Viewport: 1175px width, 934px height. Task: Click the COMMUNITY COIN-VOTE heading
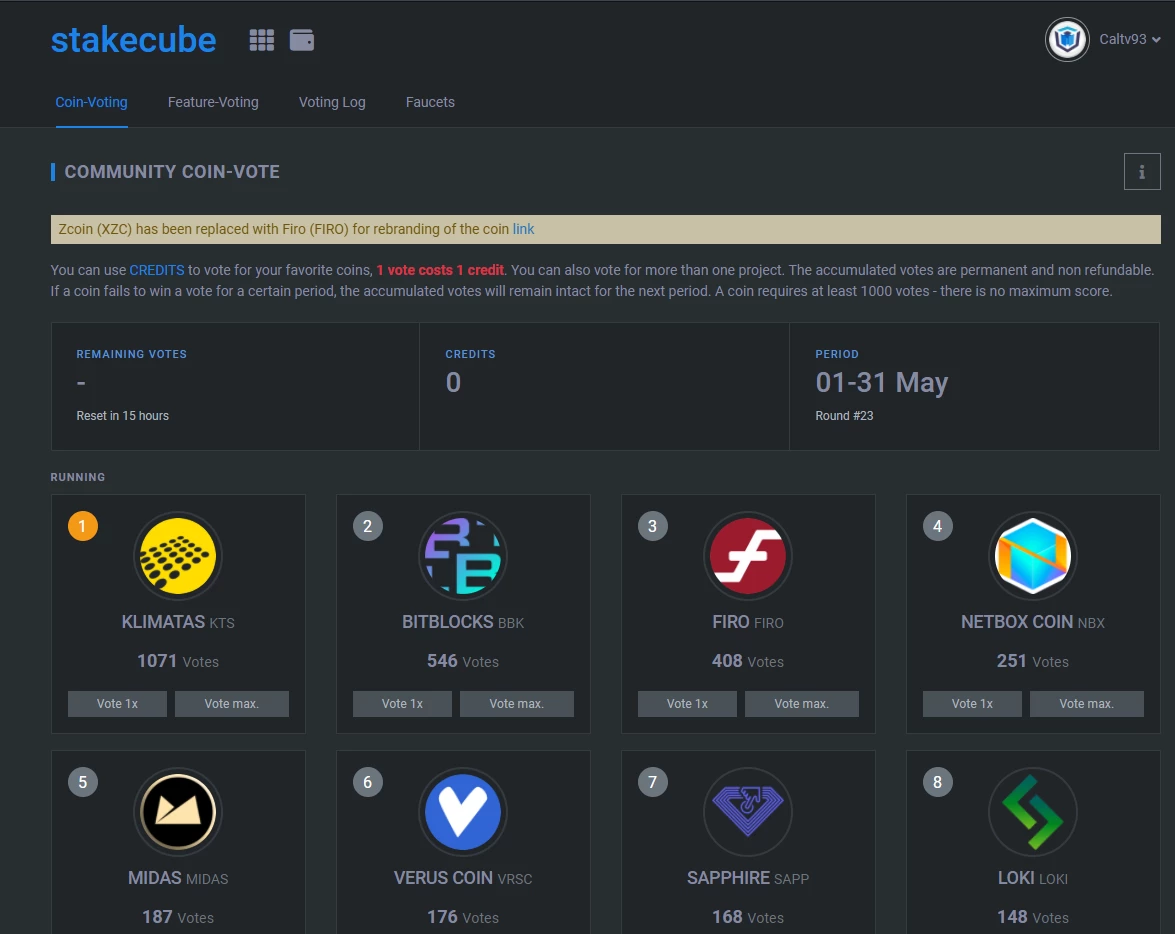tap(172, 172)
